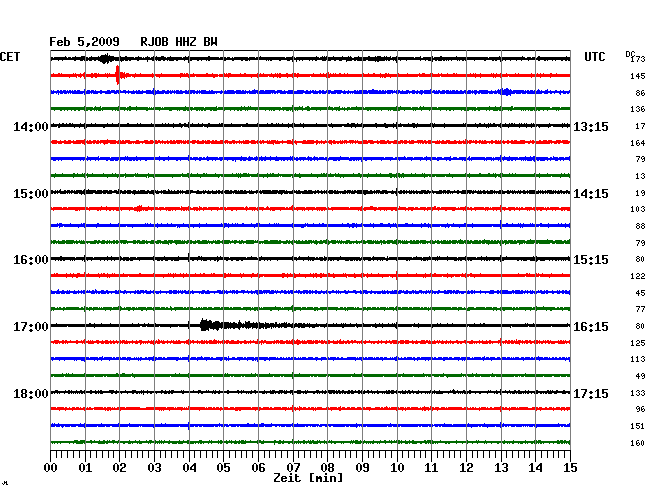650x494 pixels.
Task: Select the DC value '145'
Action: 638,76
